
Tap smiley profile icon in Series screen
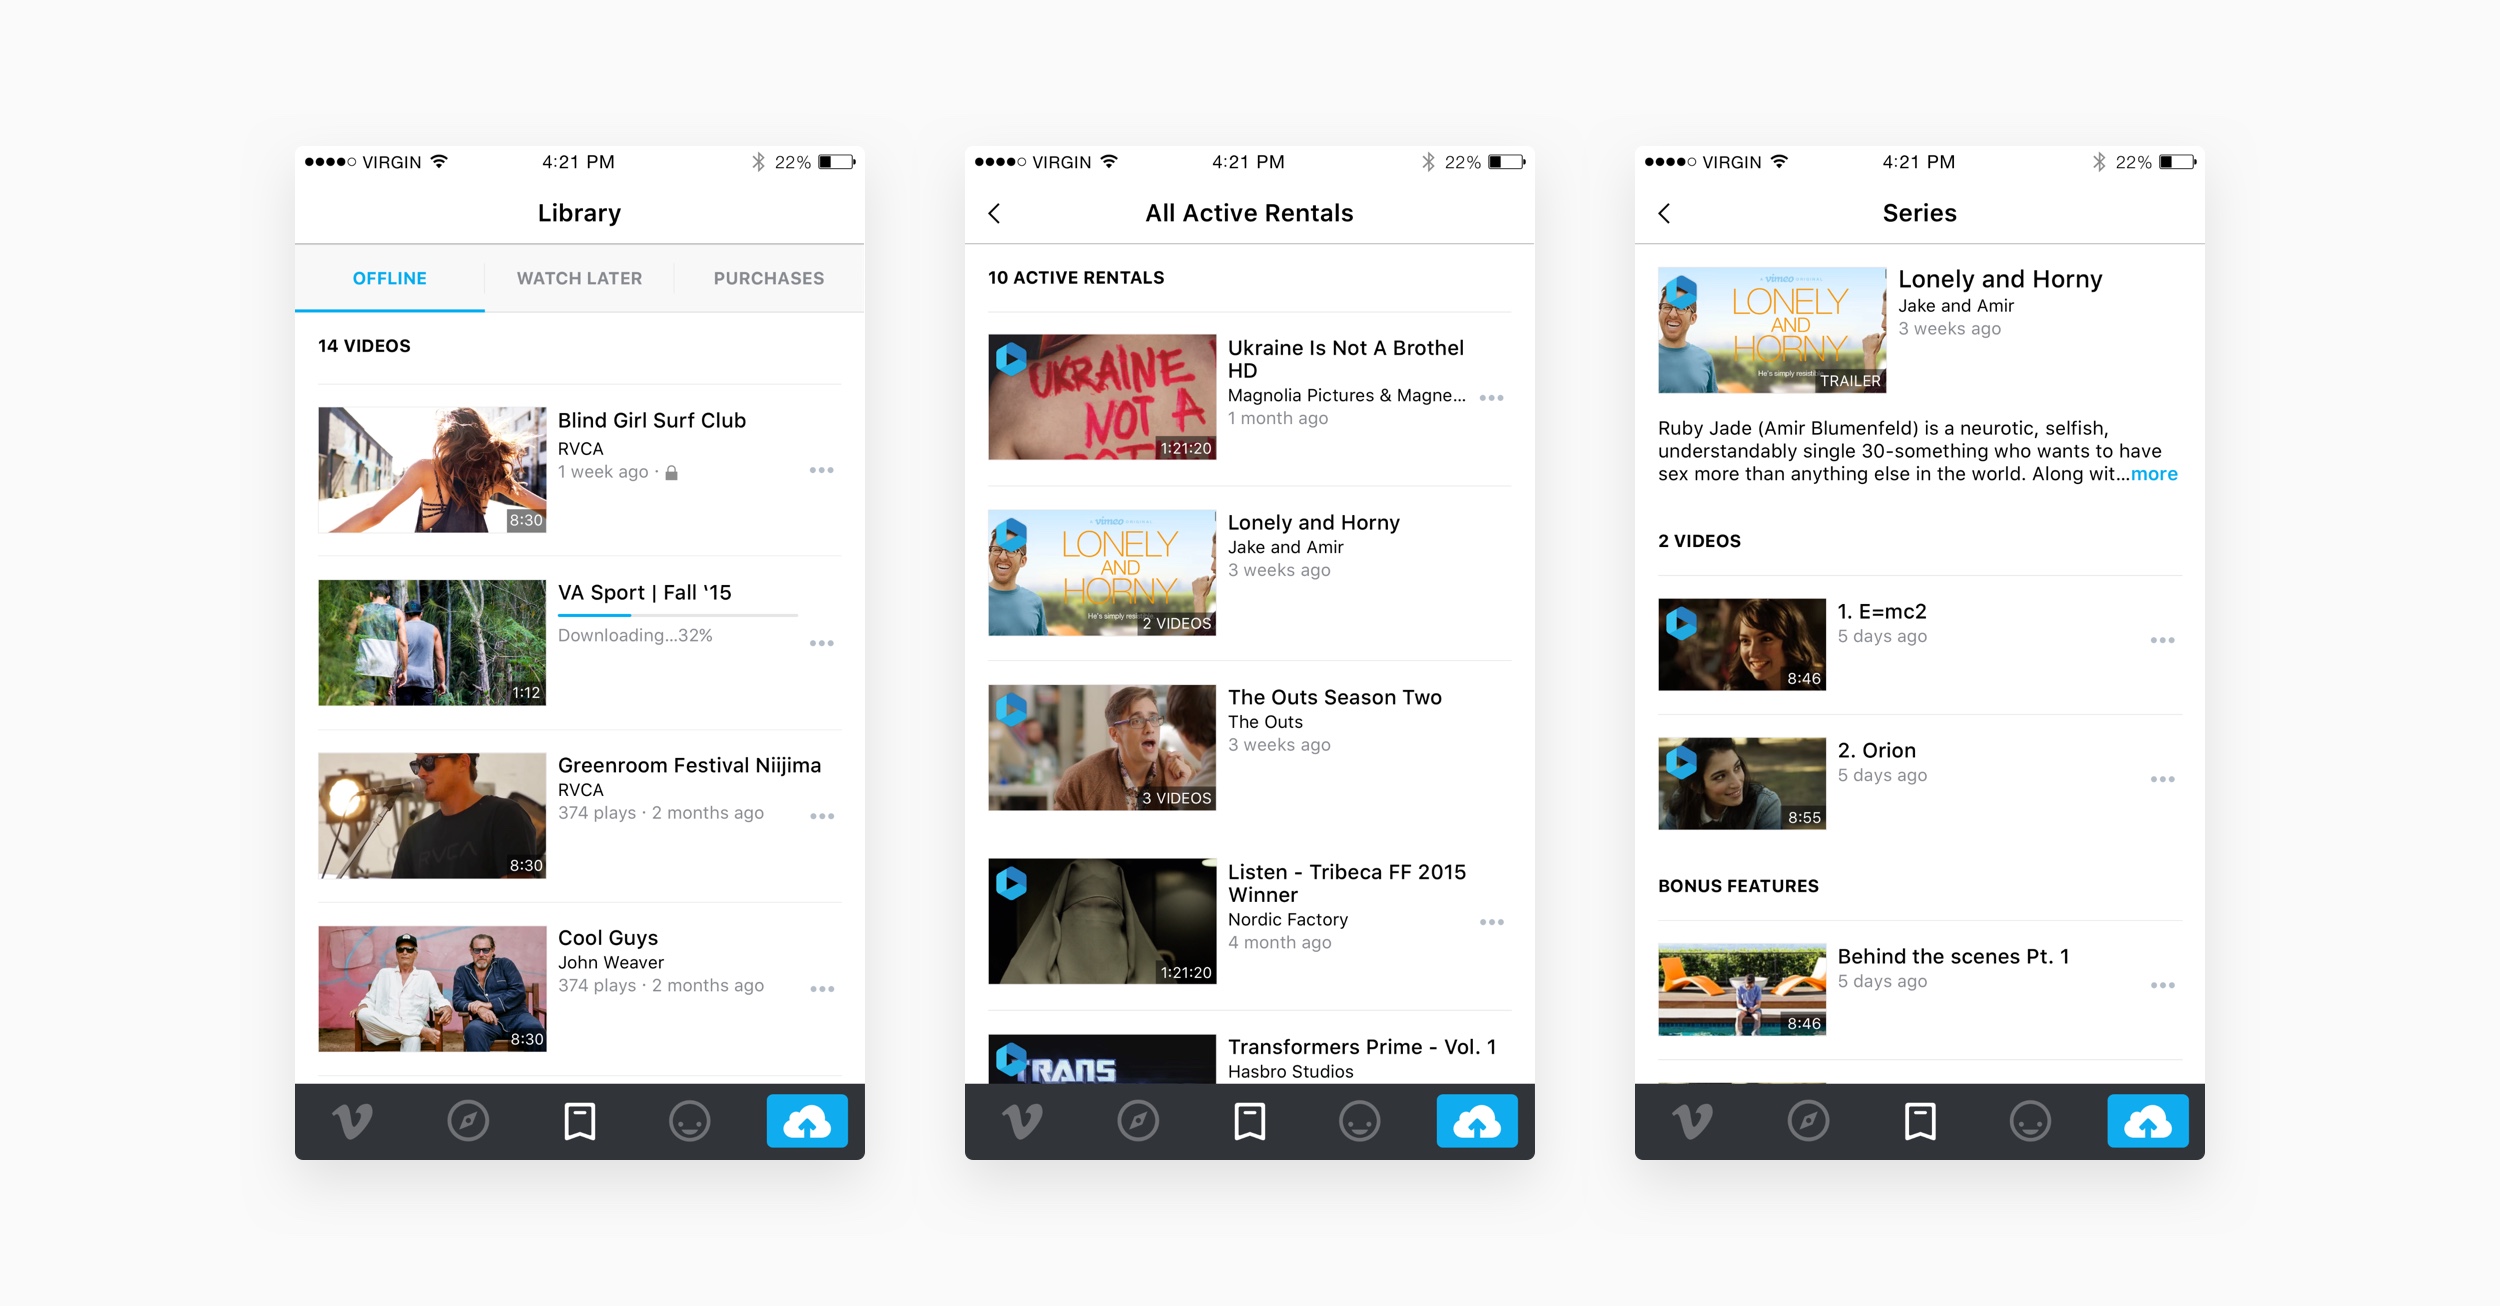click(x=2030, y=1121)
